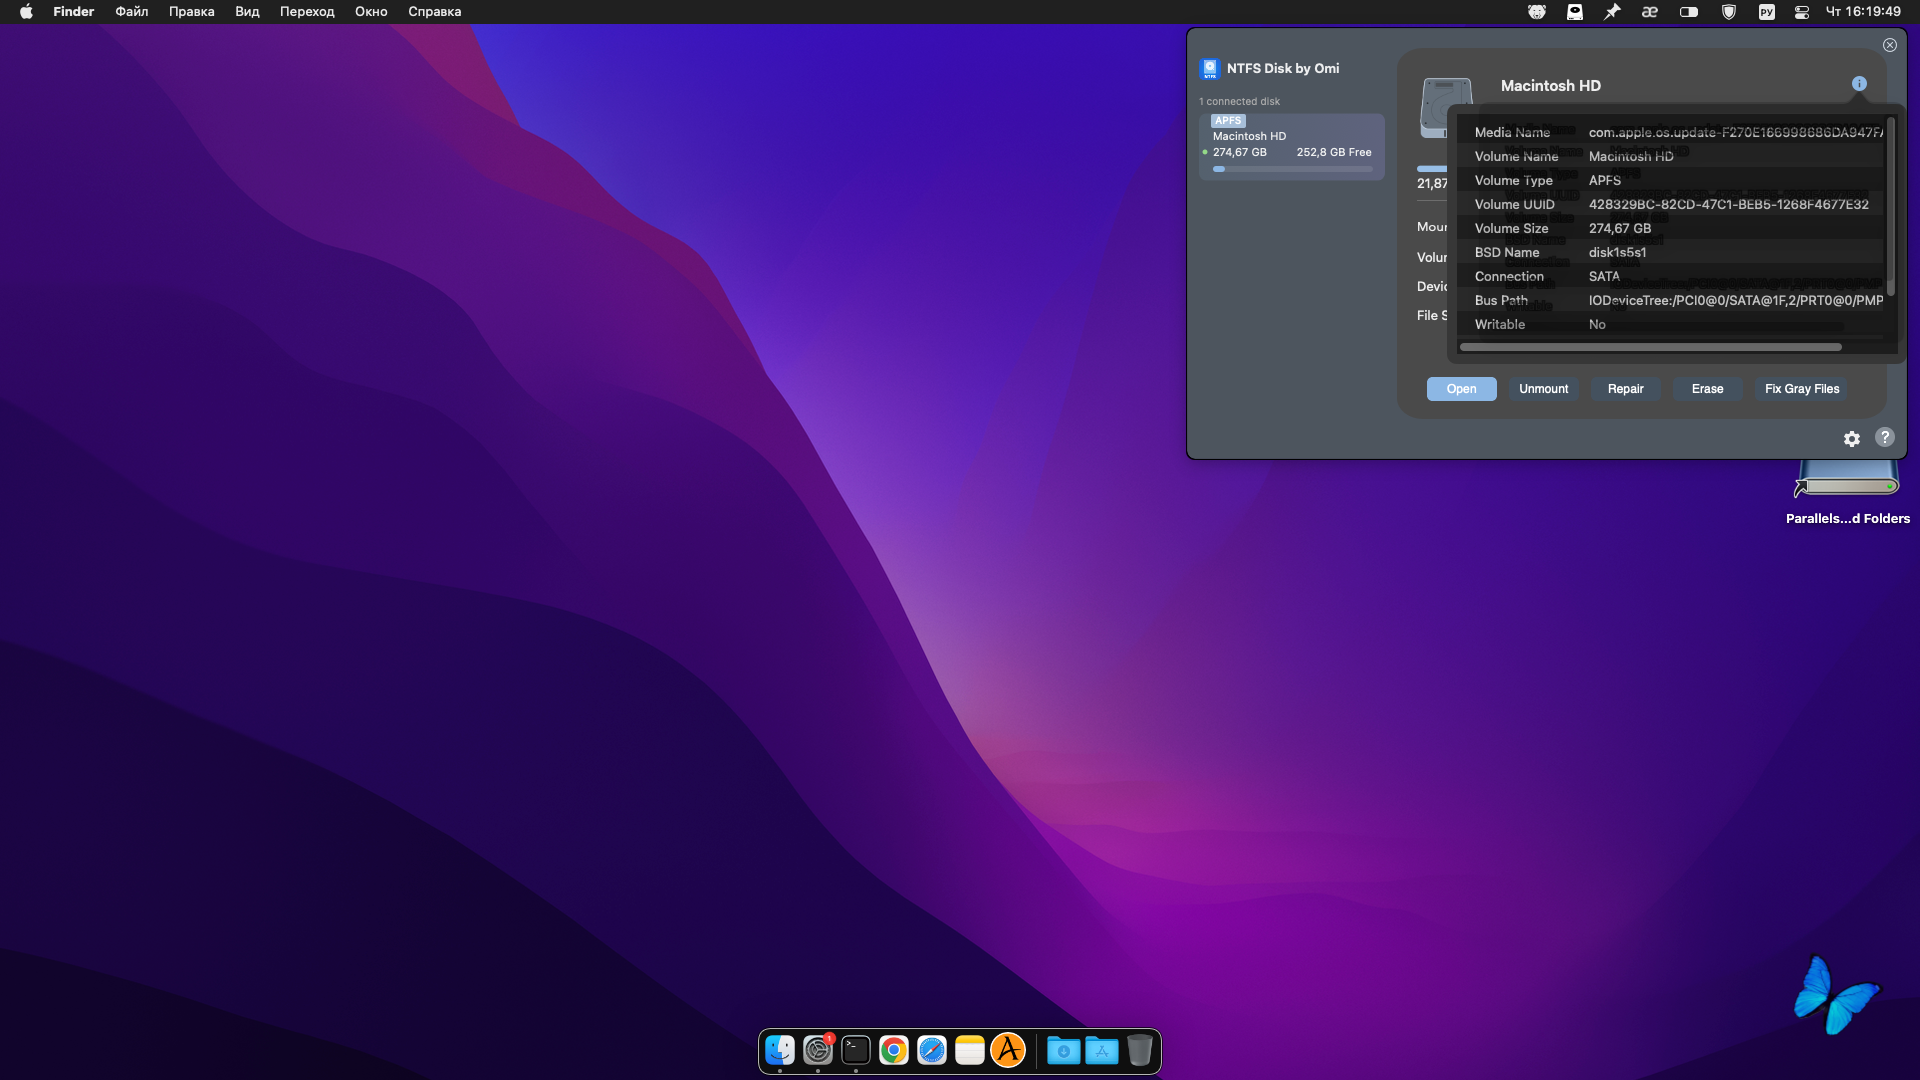This screenshot has height=1080, width=1920.
Task: Open NTFS Disk settings gear
Action: [1852, 439]
